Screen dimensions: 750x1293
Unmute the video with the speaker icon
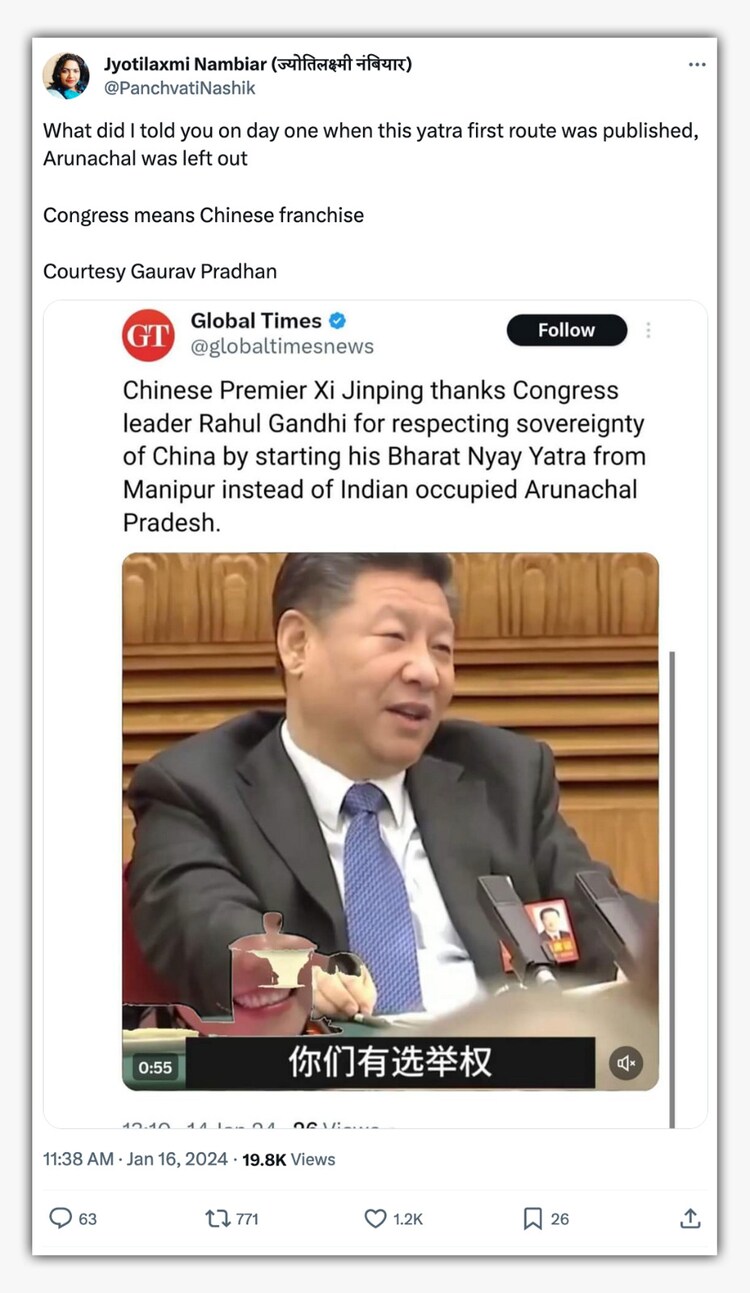point(627,1064)
